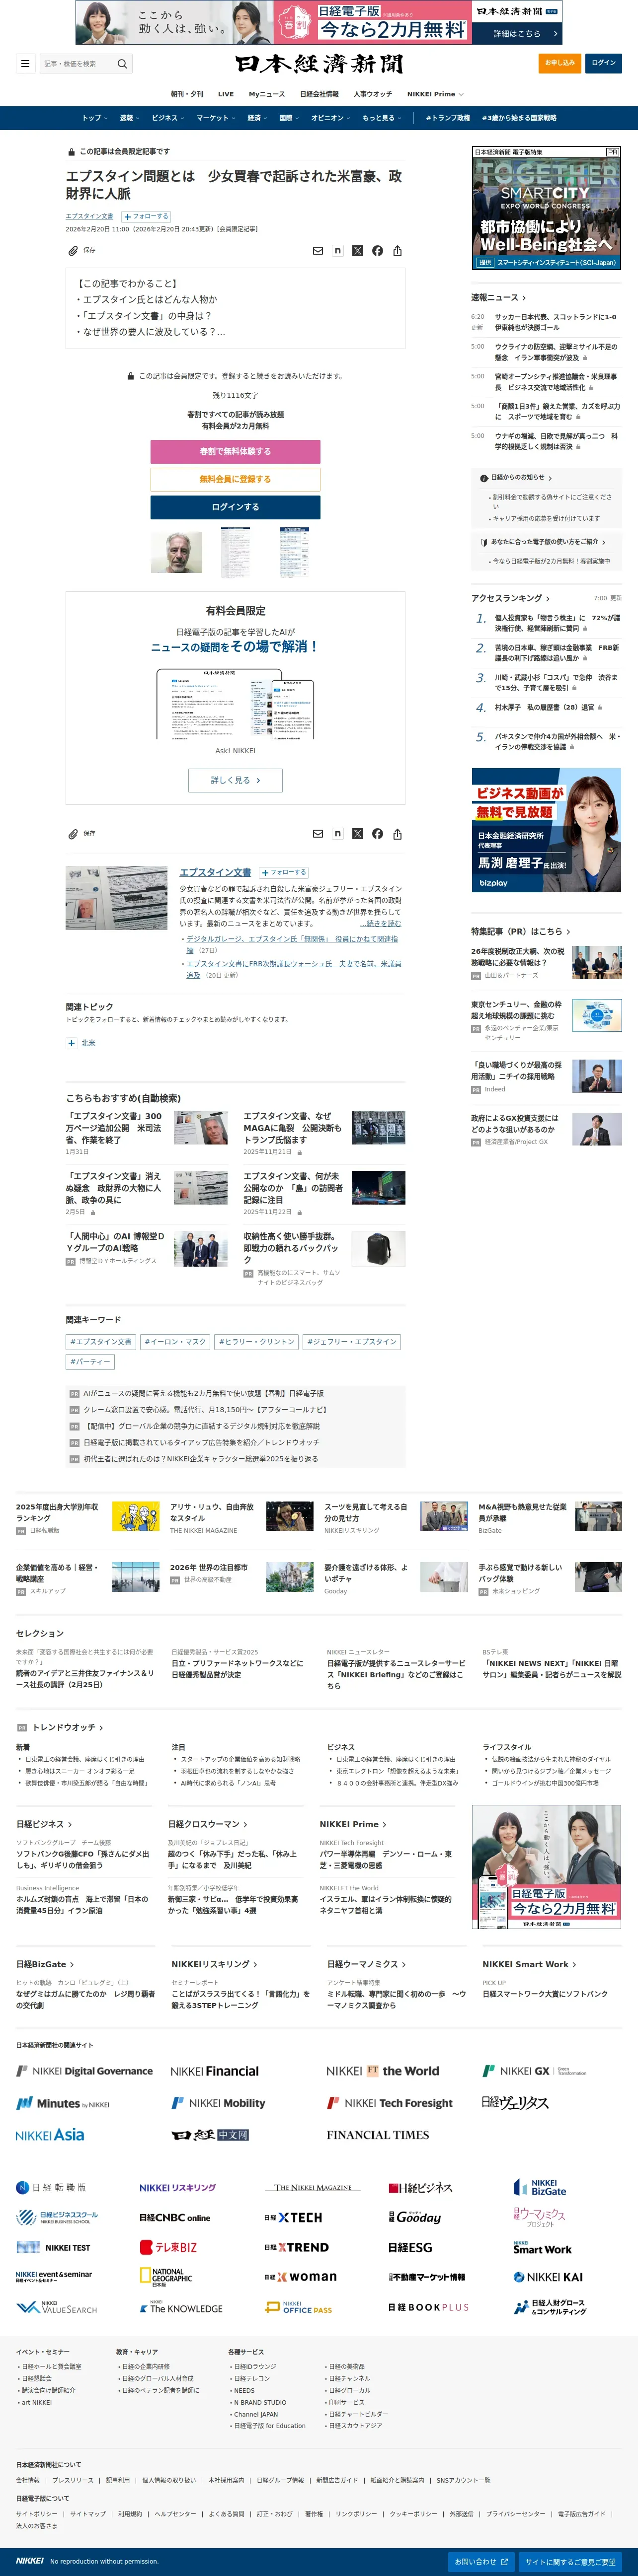The width and height of the screenshot is (638, 2576).
Task: Share to note using top icon
Action: [x=338, y=251]
